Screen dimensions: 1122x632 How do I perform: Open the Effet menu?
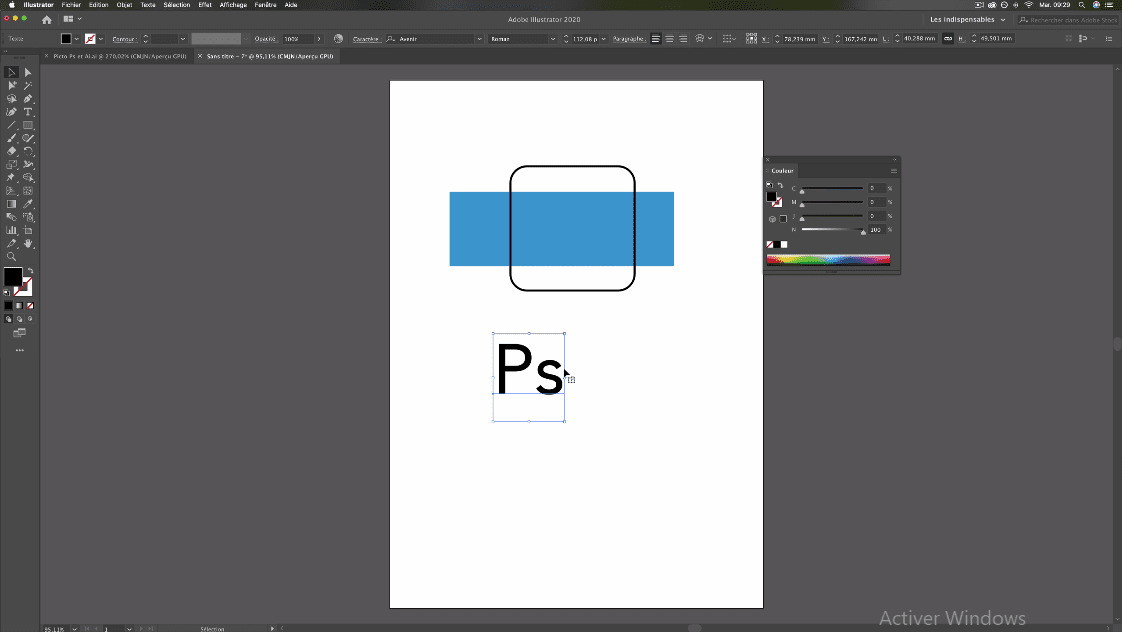tap(204, 5)
